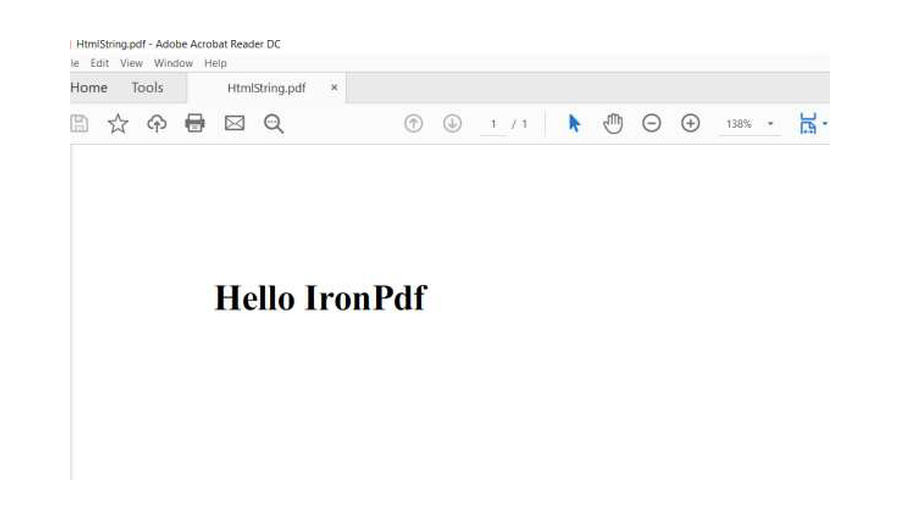Open the Find text magnifier icon
The width and height of the screenshot is (900, 520).
(273, 123)
